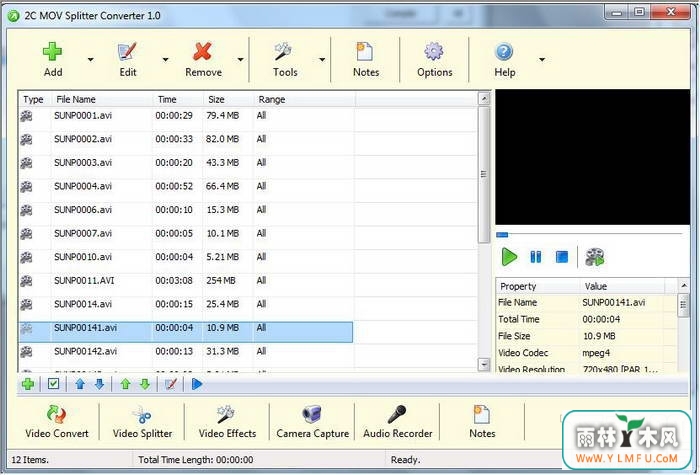Image resolution: width=700 pixels, height=475 pixels.
Task: Click the Total Time Length status text
Action: tap(196, 460)
